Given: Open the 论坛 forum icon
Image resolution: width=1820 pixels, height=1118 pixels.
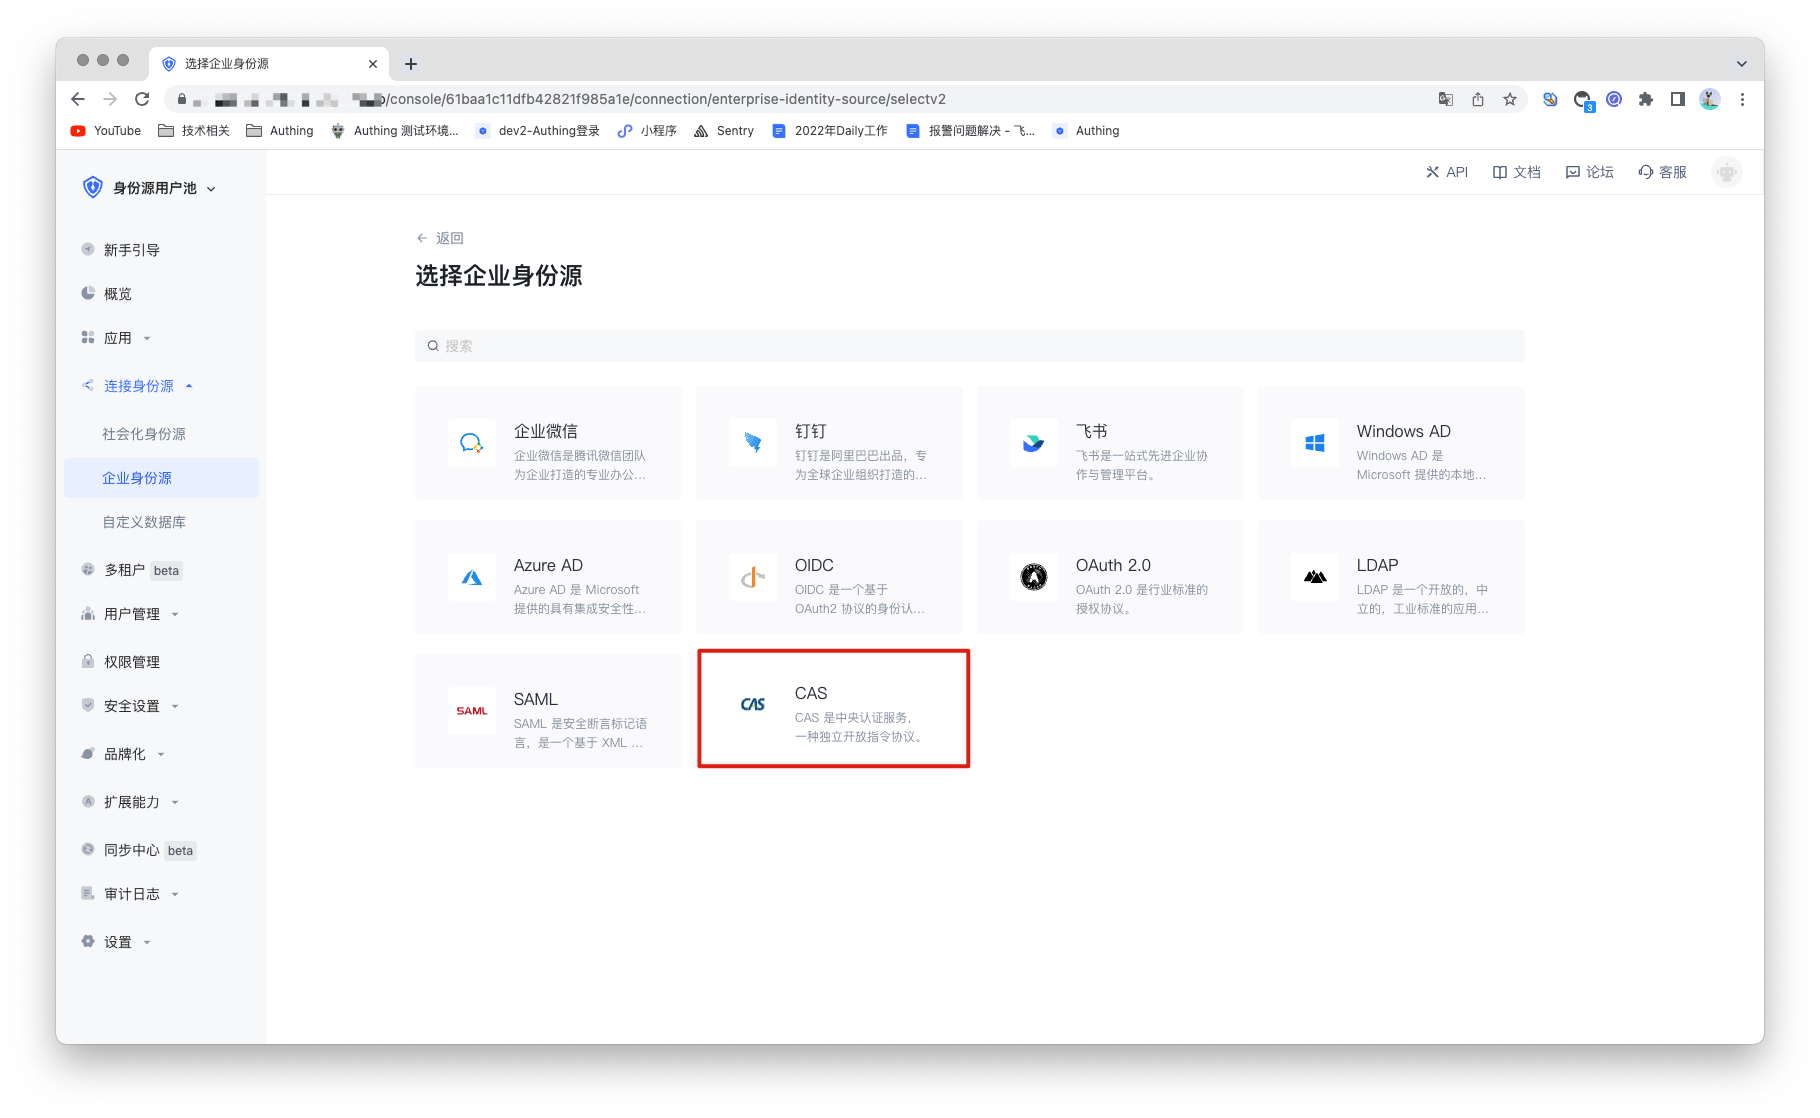Looking at the screenshot, I should pos(1589,171).
